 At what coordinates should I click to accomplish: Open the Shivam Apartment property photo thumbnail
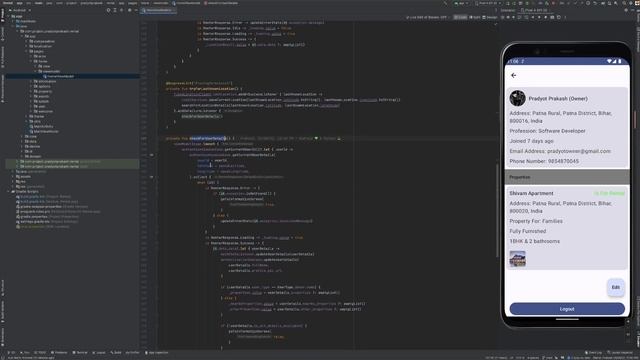click(518, 259)
